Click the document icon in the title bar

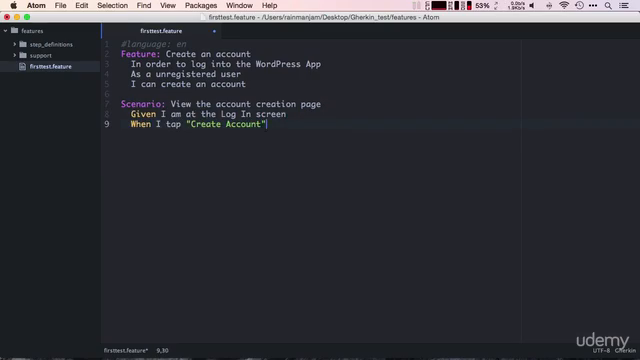[x=203, y=17]
